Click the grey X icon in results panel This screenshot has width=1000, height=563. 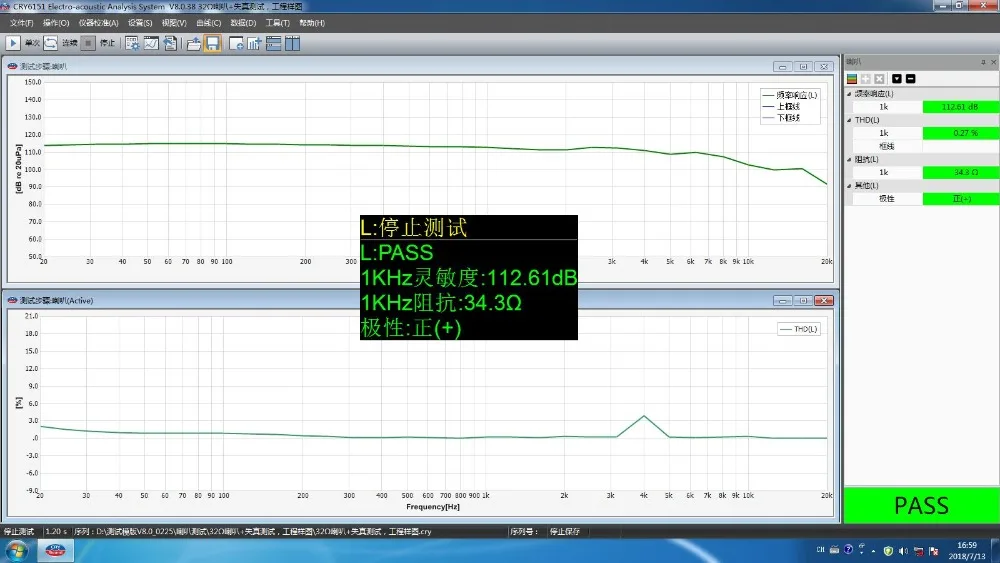pyautogui.click(x=879, y=78)
